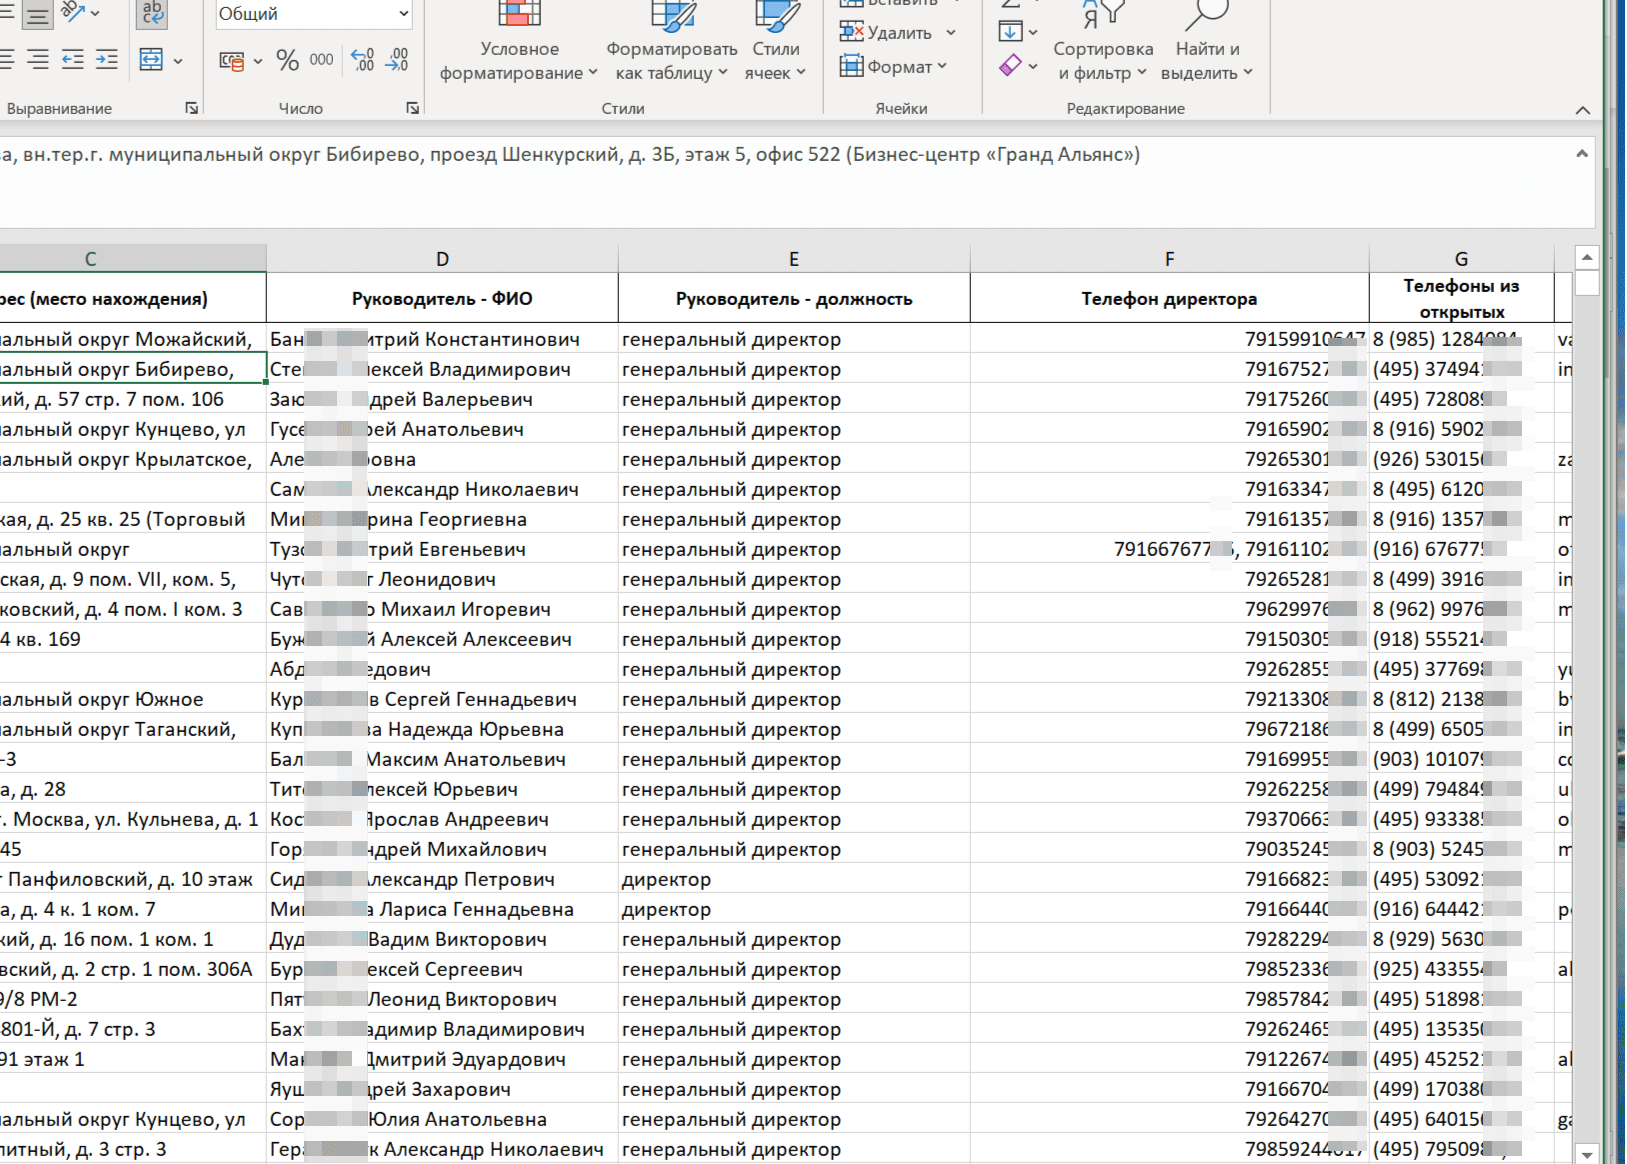Click in the formula bar text
The width and height of the screenshot is (1627, 1164).
pyautogui.click(x=570, y=154)
